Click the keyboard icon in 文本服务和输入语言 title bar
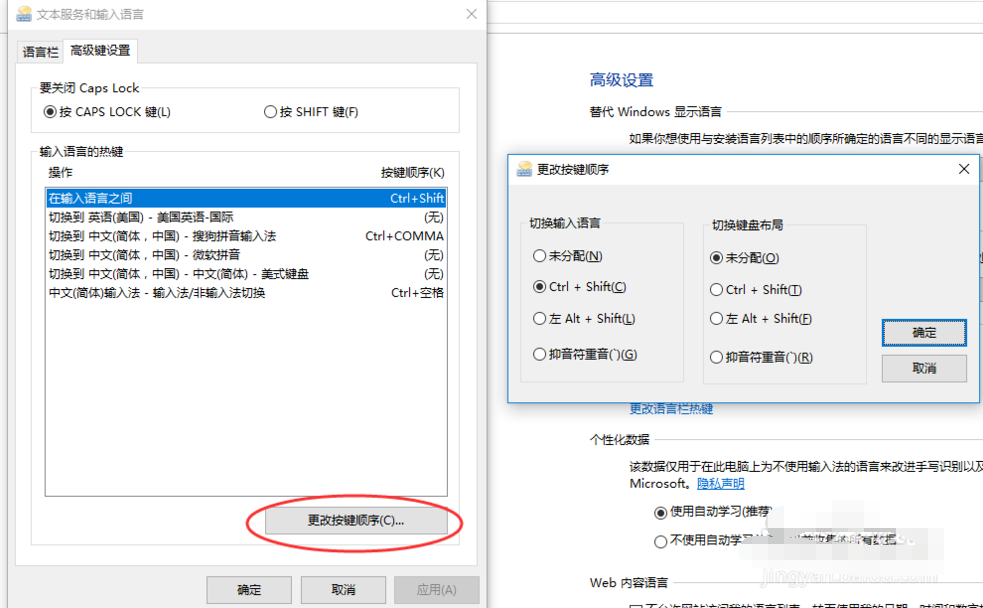Viewport: 983px width, 608px height. (22, 14)
